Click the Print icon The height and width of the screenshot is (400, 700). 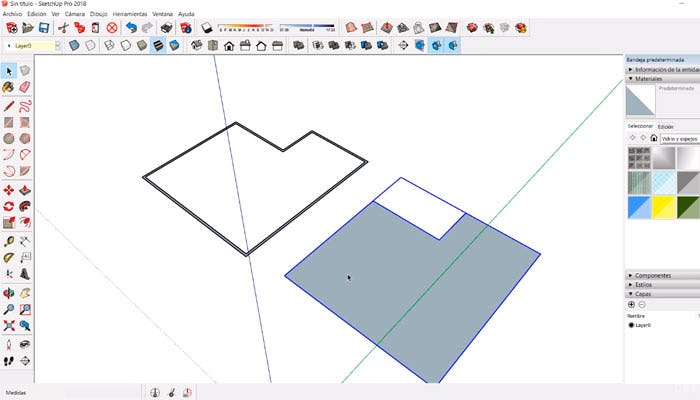(167, 28)
